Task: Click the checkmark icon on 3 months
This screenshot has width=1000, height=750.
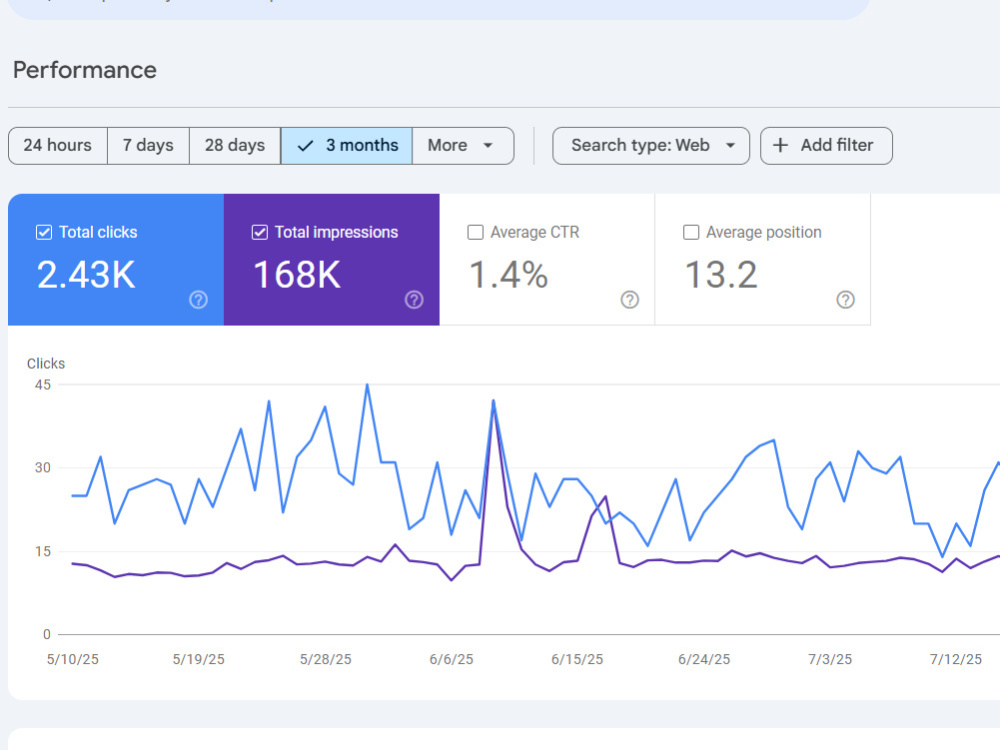Action: tap(305, 146)
